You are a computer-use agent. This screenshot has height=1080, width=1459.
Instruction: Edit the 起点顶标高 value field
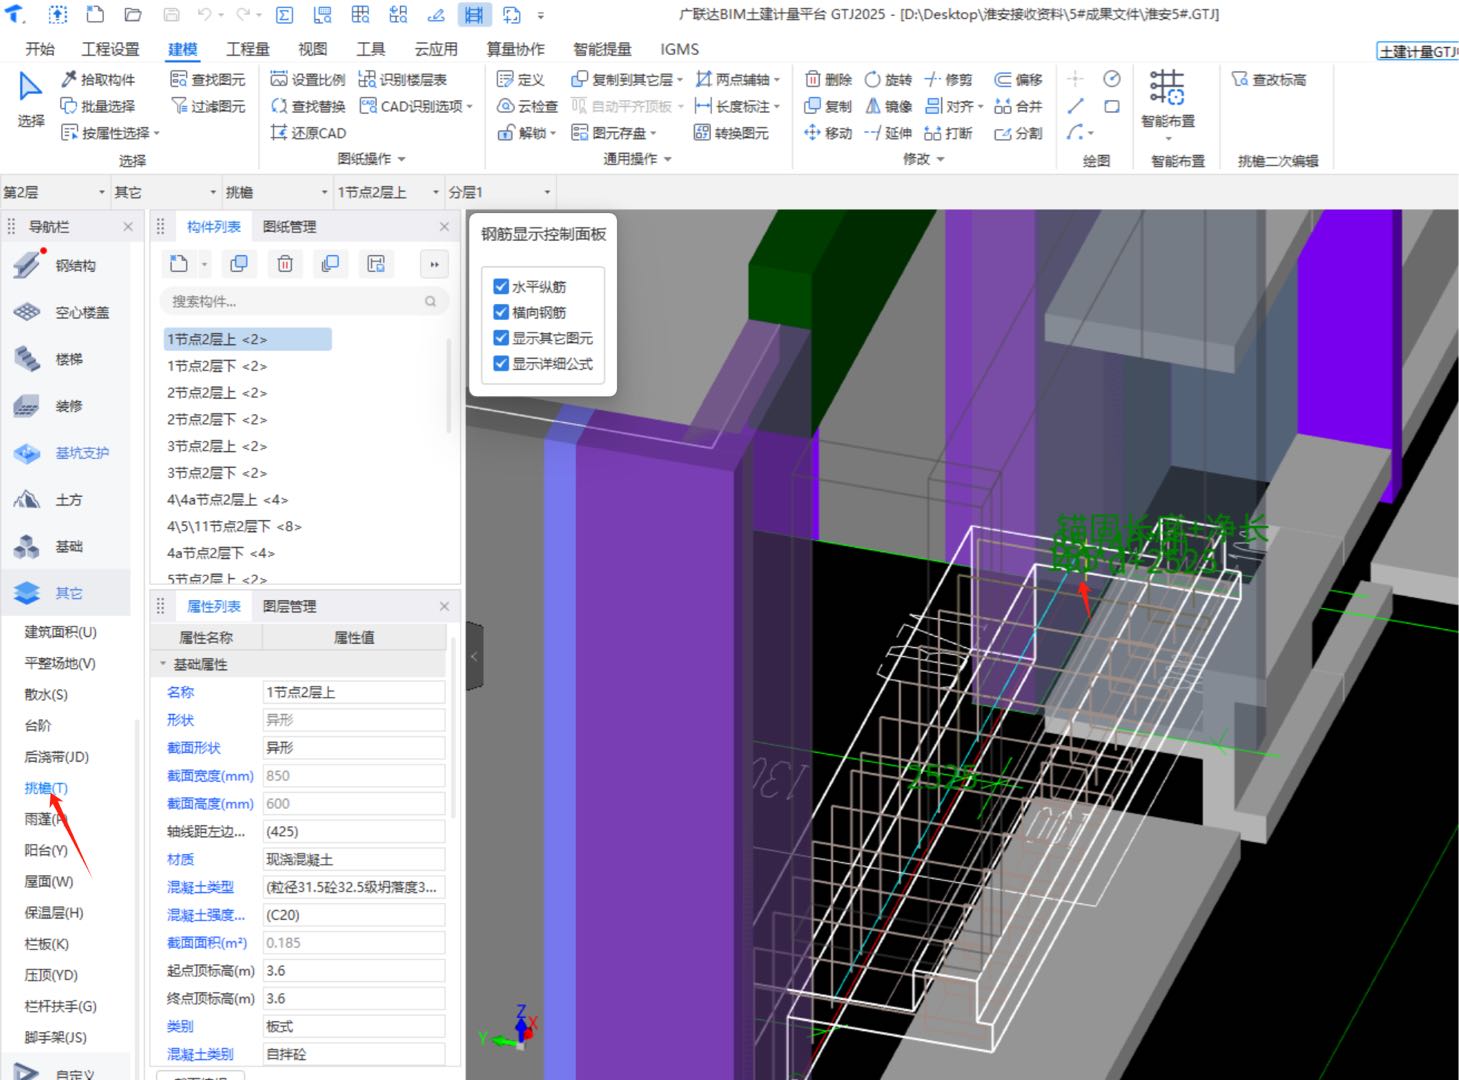[354, 971]
